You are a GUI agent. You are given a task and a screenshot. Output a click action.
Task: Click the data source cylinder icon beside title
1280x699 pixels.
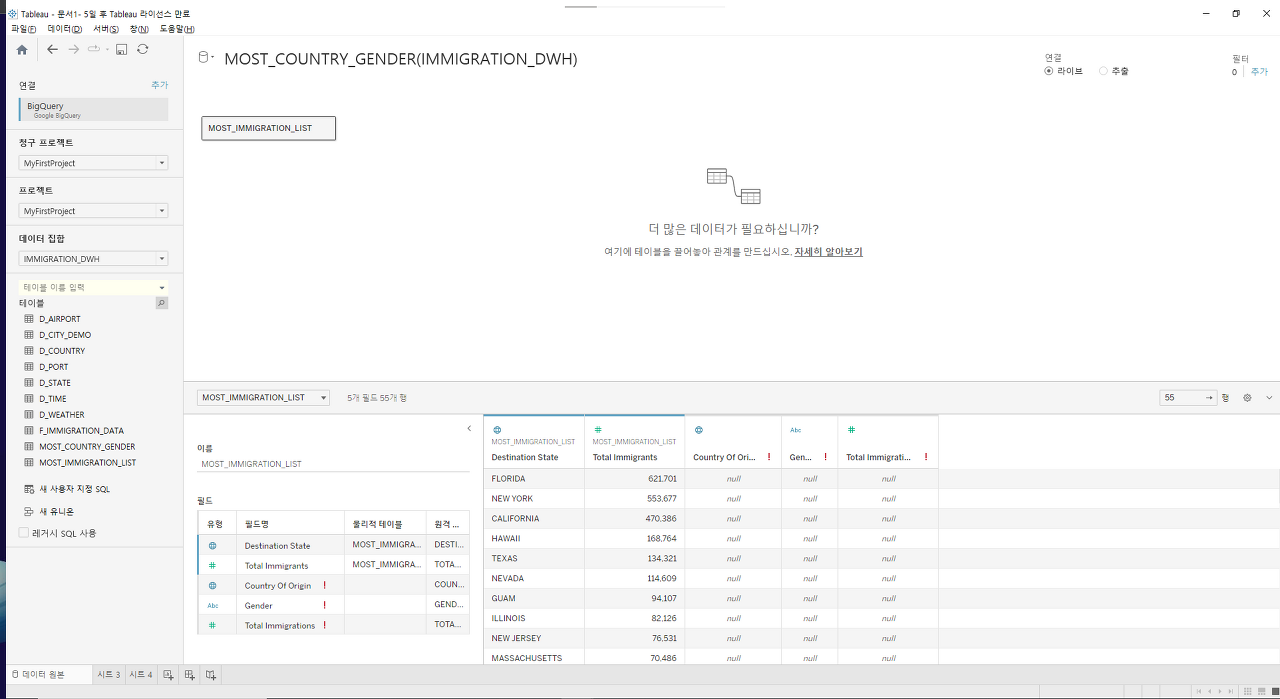pyautogui.click(x=204, y=58)
